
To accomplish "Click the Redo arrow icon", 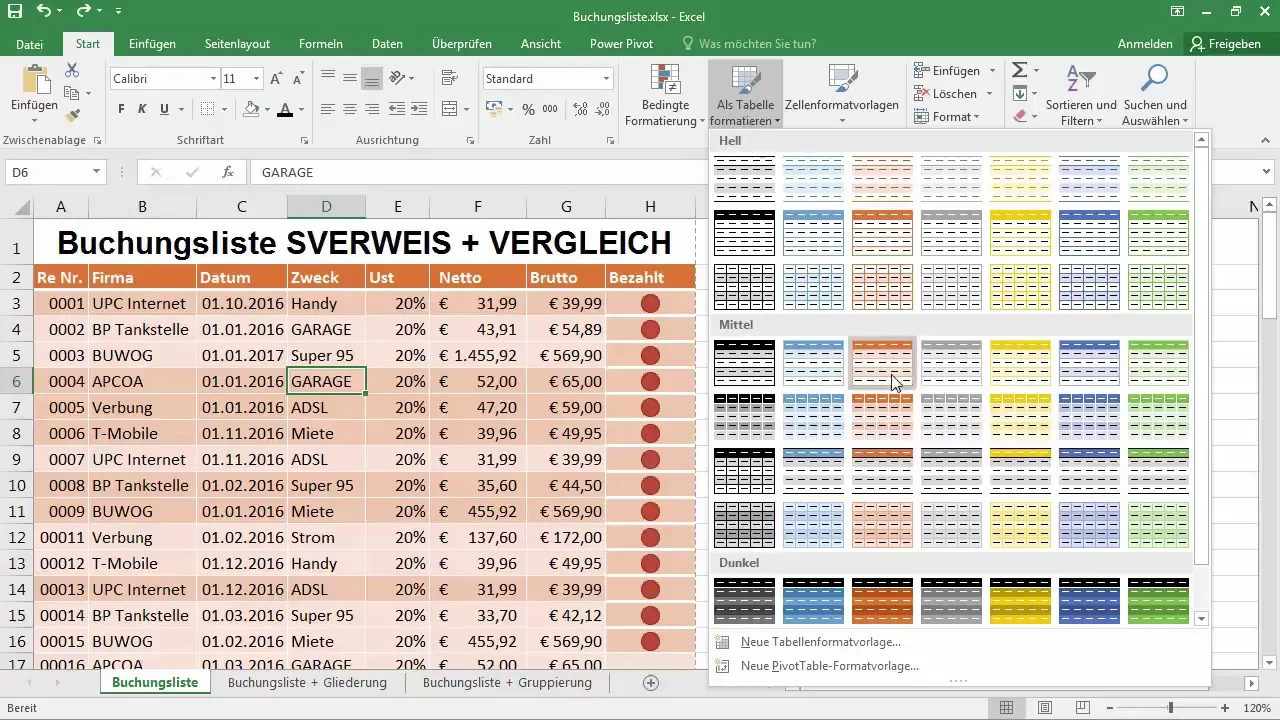I will pos(83,13).
